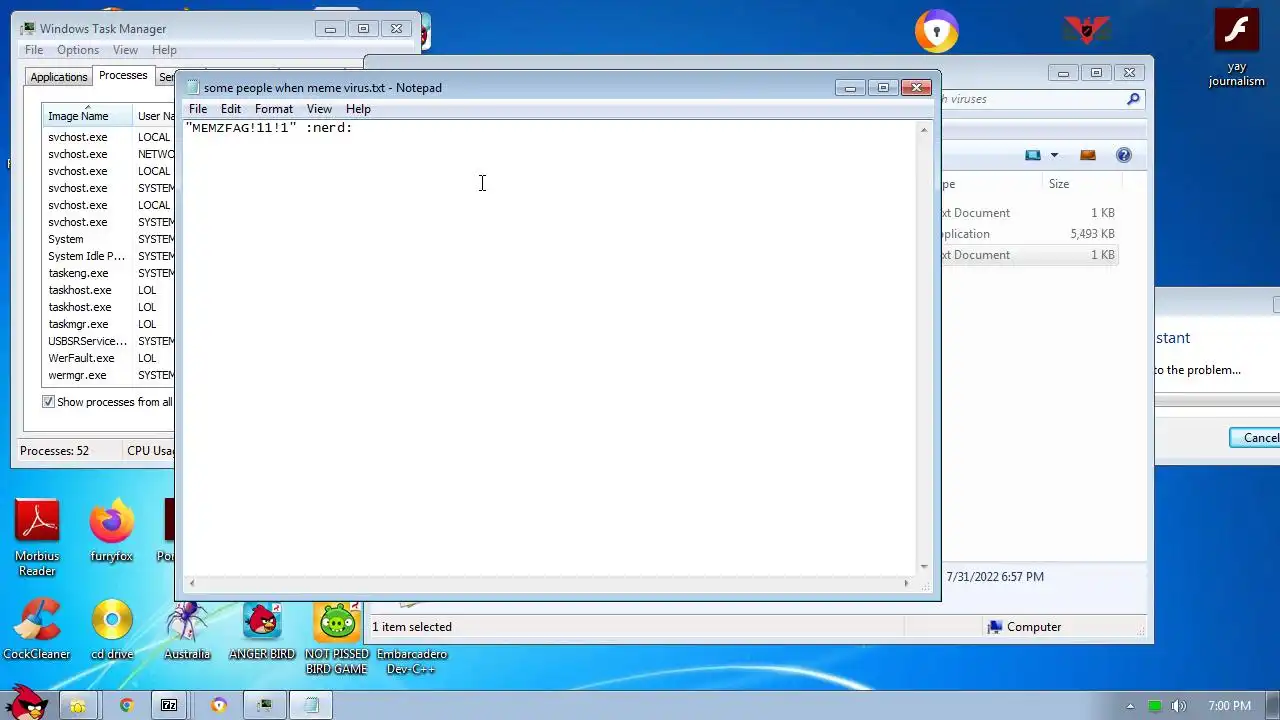Sort processes by Image Name column

point(87,116)
